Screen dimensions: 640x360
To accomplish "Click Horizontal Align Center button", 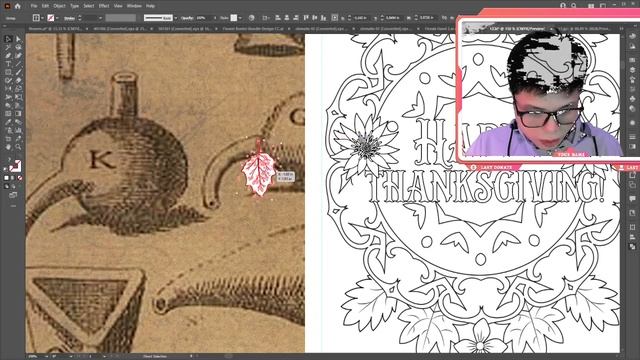I will (x=287, y=18).
